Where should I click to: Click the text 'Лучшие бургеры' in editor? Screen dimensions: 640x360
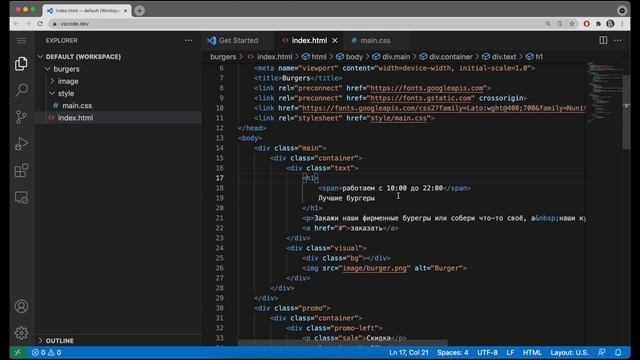tap(347, 198)
